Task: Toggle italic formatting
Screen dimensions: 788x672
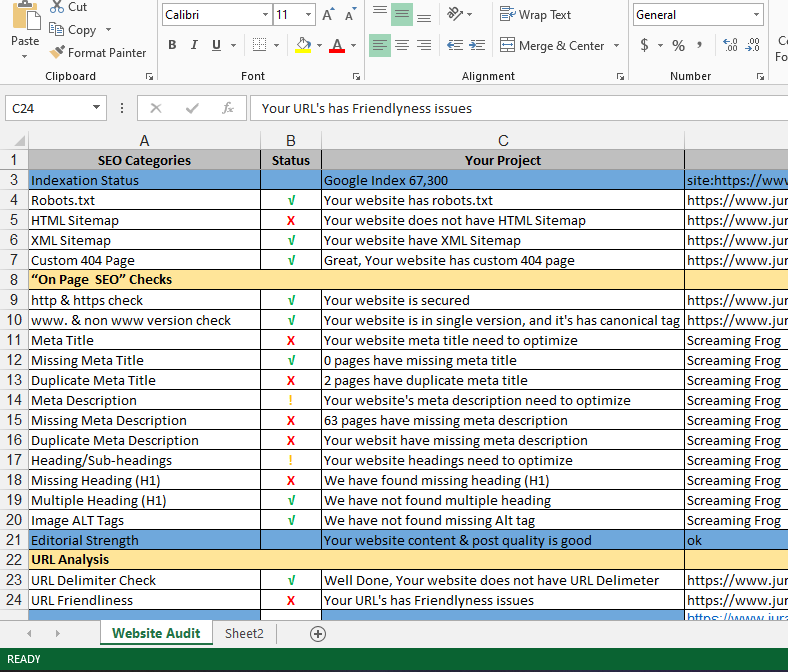Action: 195,45
